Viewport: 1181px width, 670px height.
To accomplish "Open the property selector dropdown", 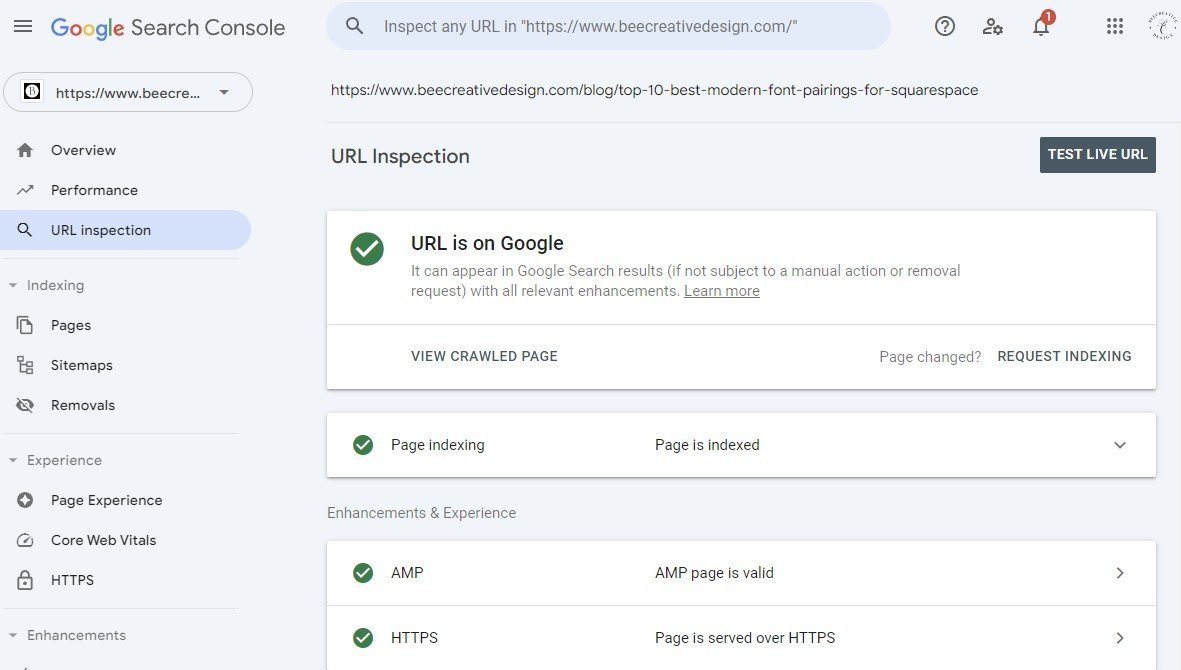I will pos(128,93).
